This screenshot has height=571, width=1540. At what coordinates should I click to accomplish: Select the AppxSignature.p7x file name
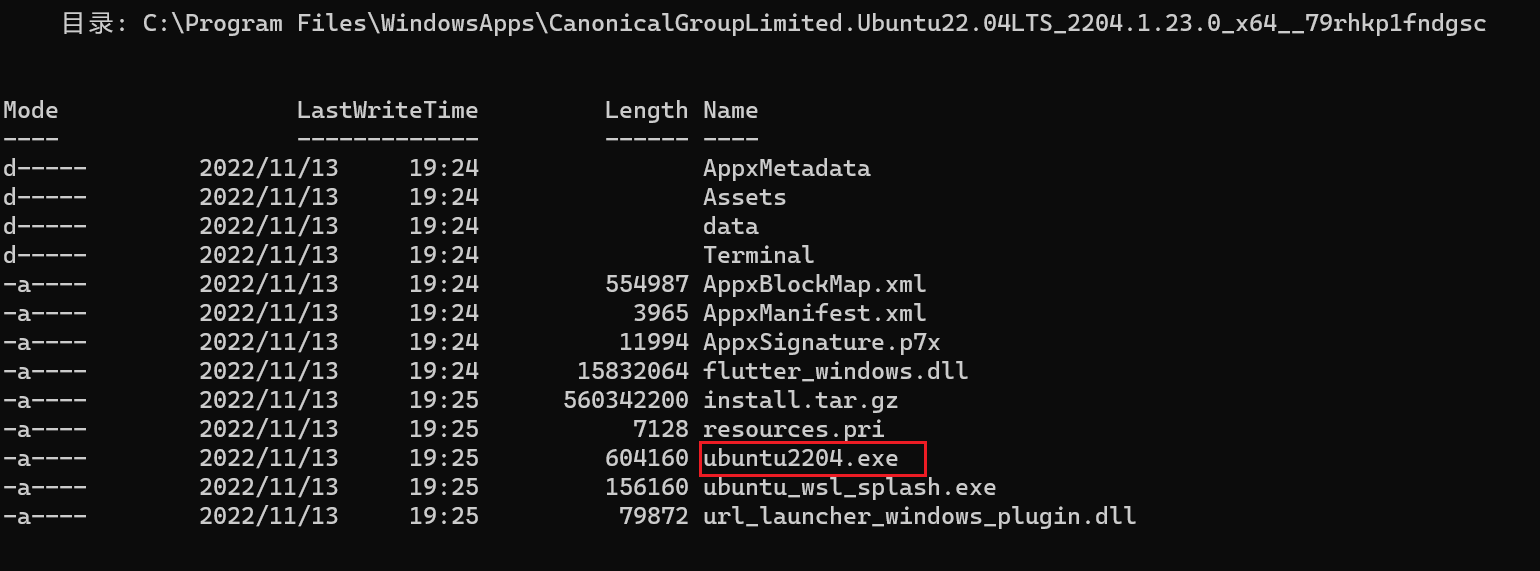tap(821, 342)
